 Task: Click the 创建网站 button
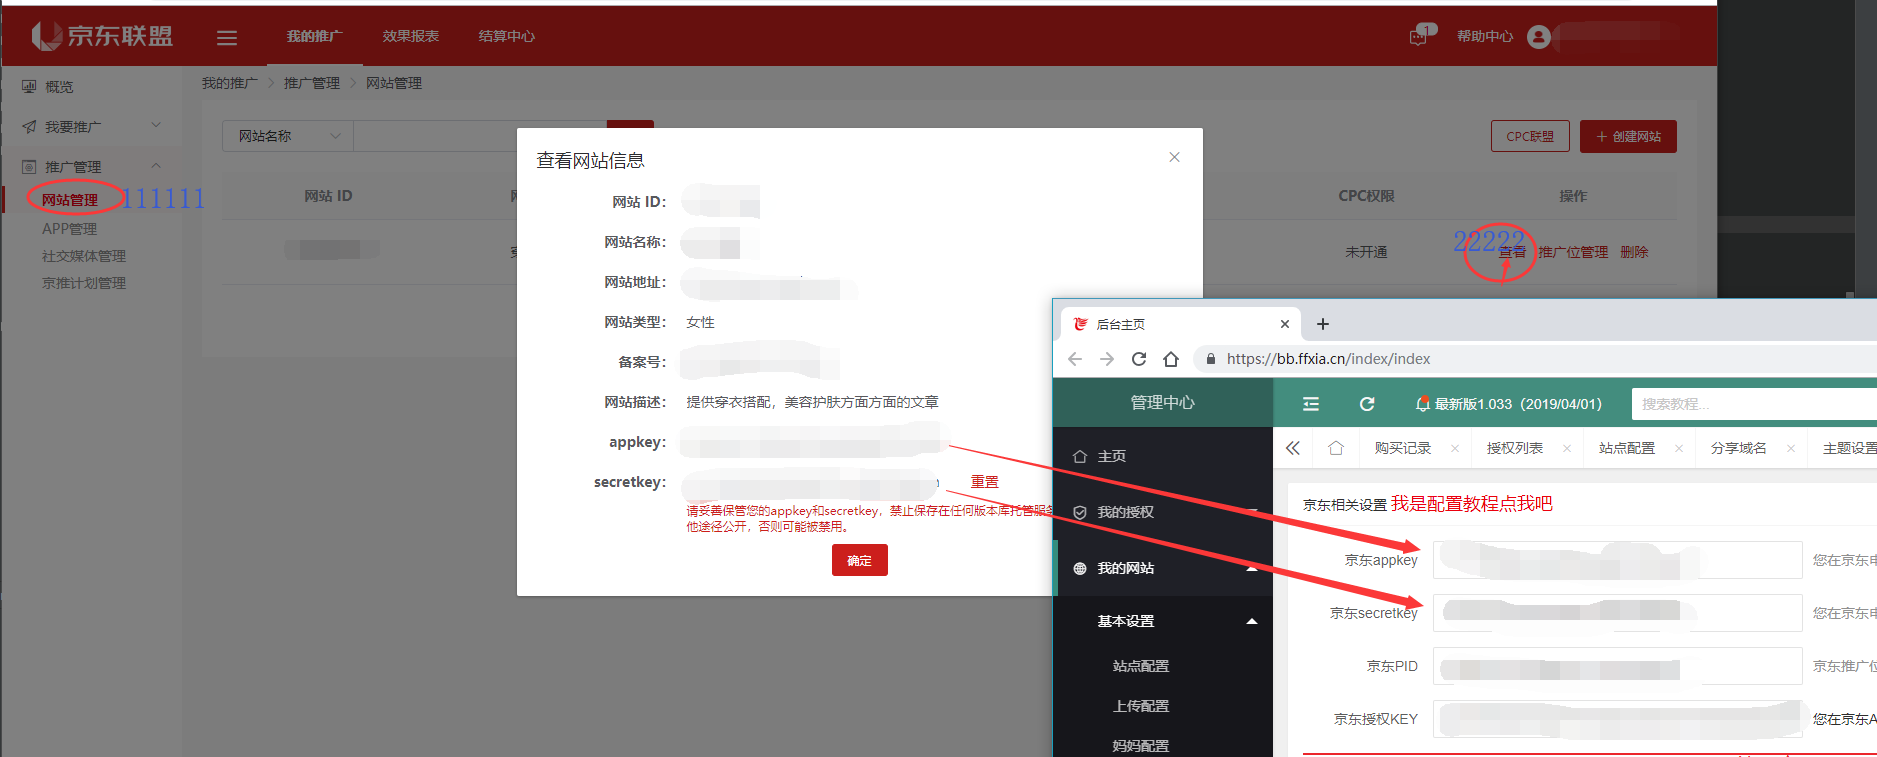coord(1628,136)
